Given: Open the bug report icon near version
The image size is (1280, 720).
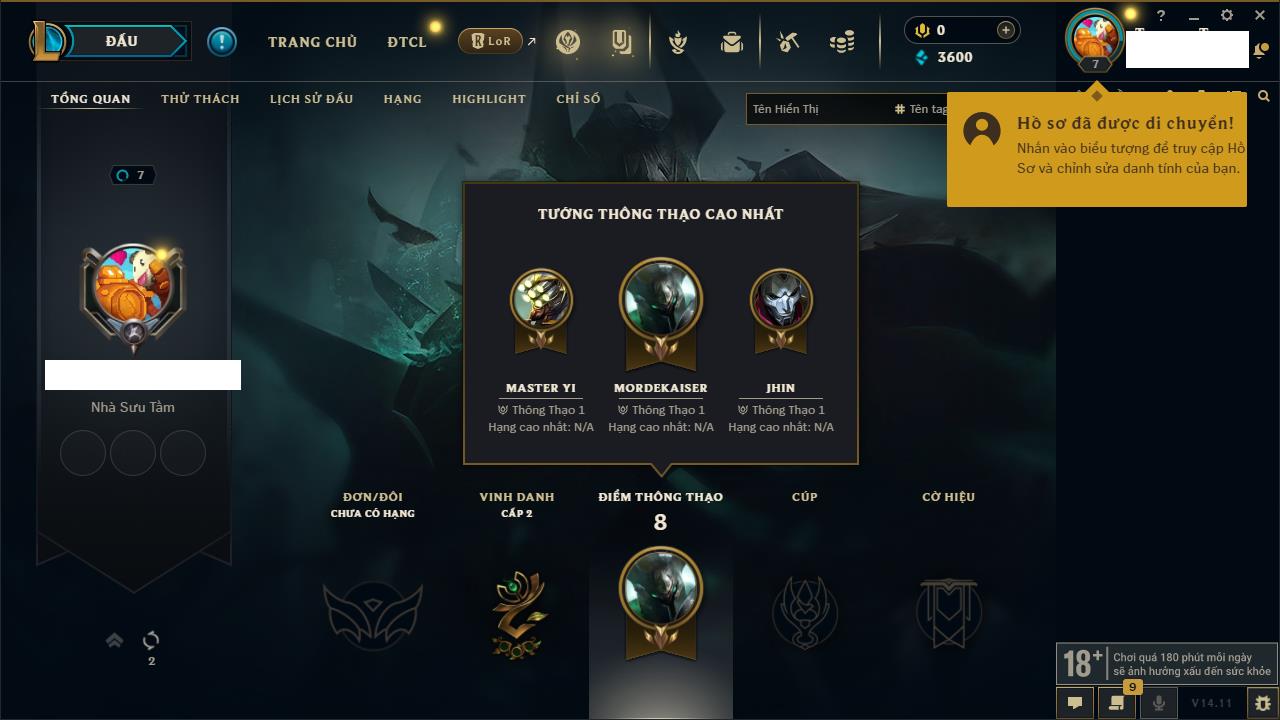Looking at the screenshot, I should pos(1263,703).
